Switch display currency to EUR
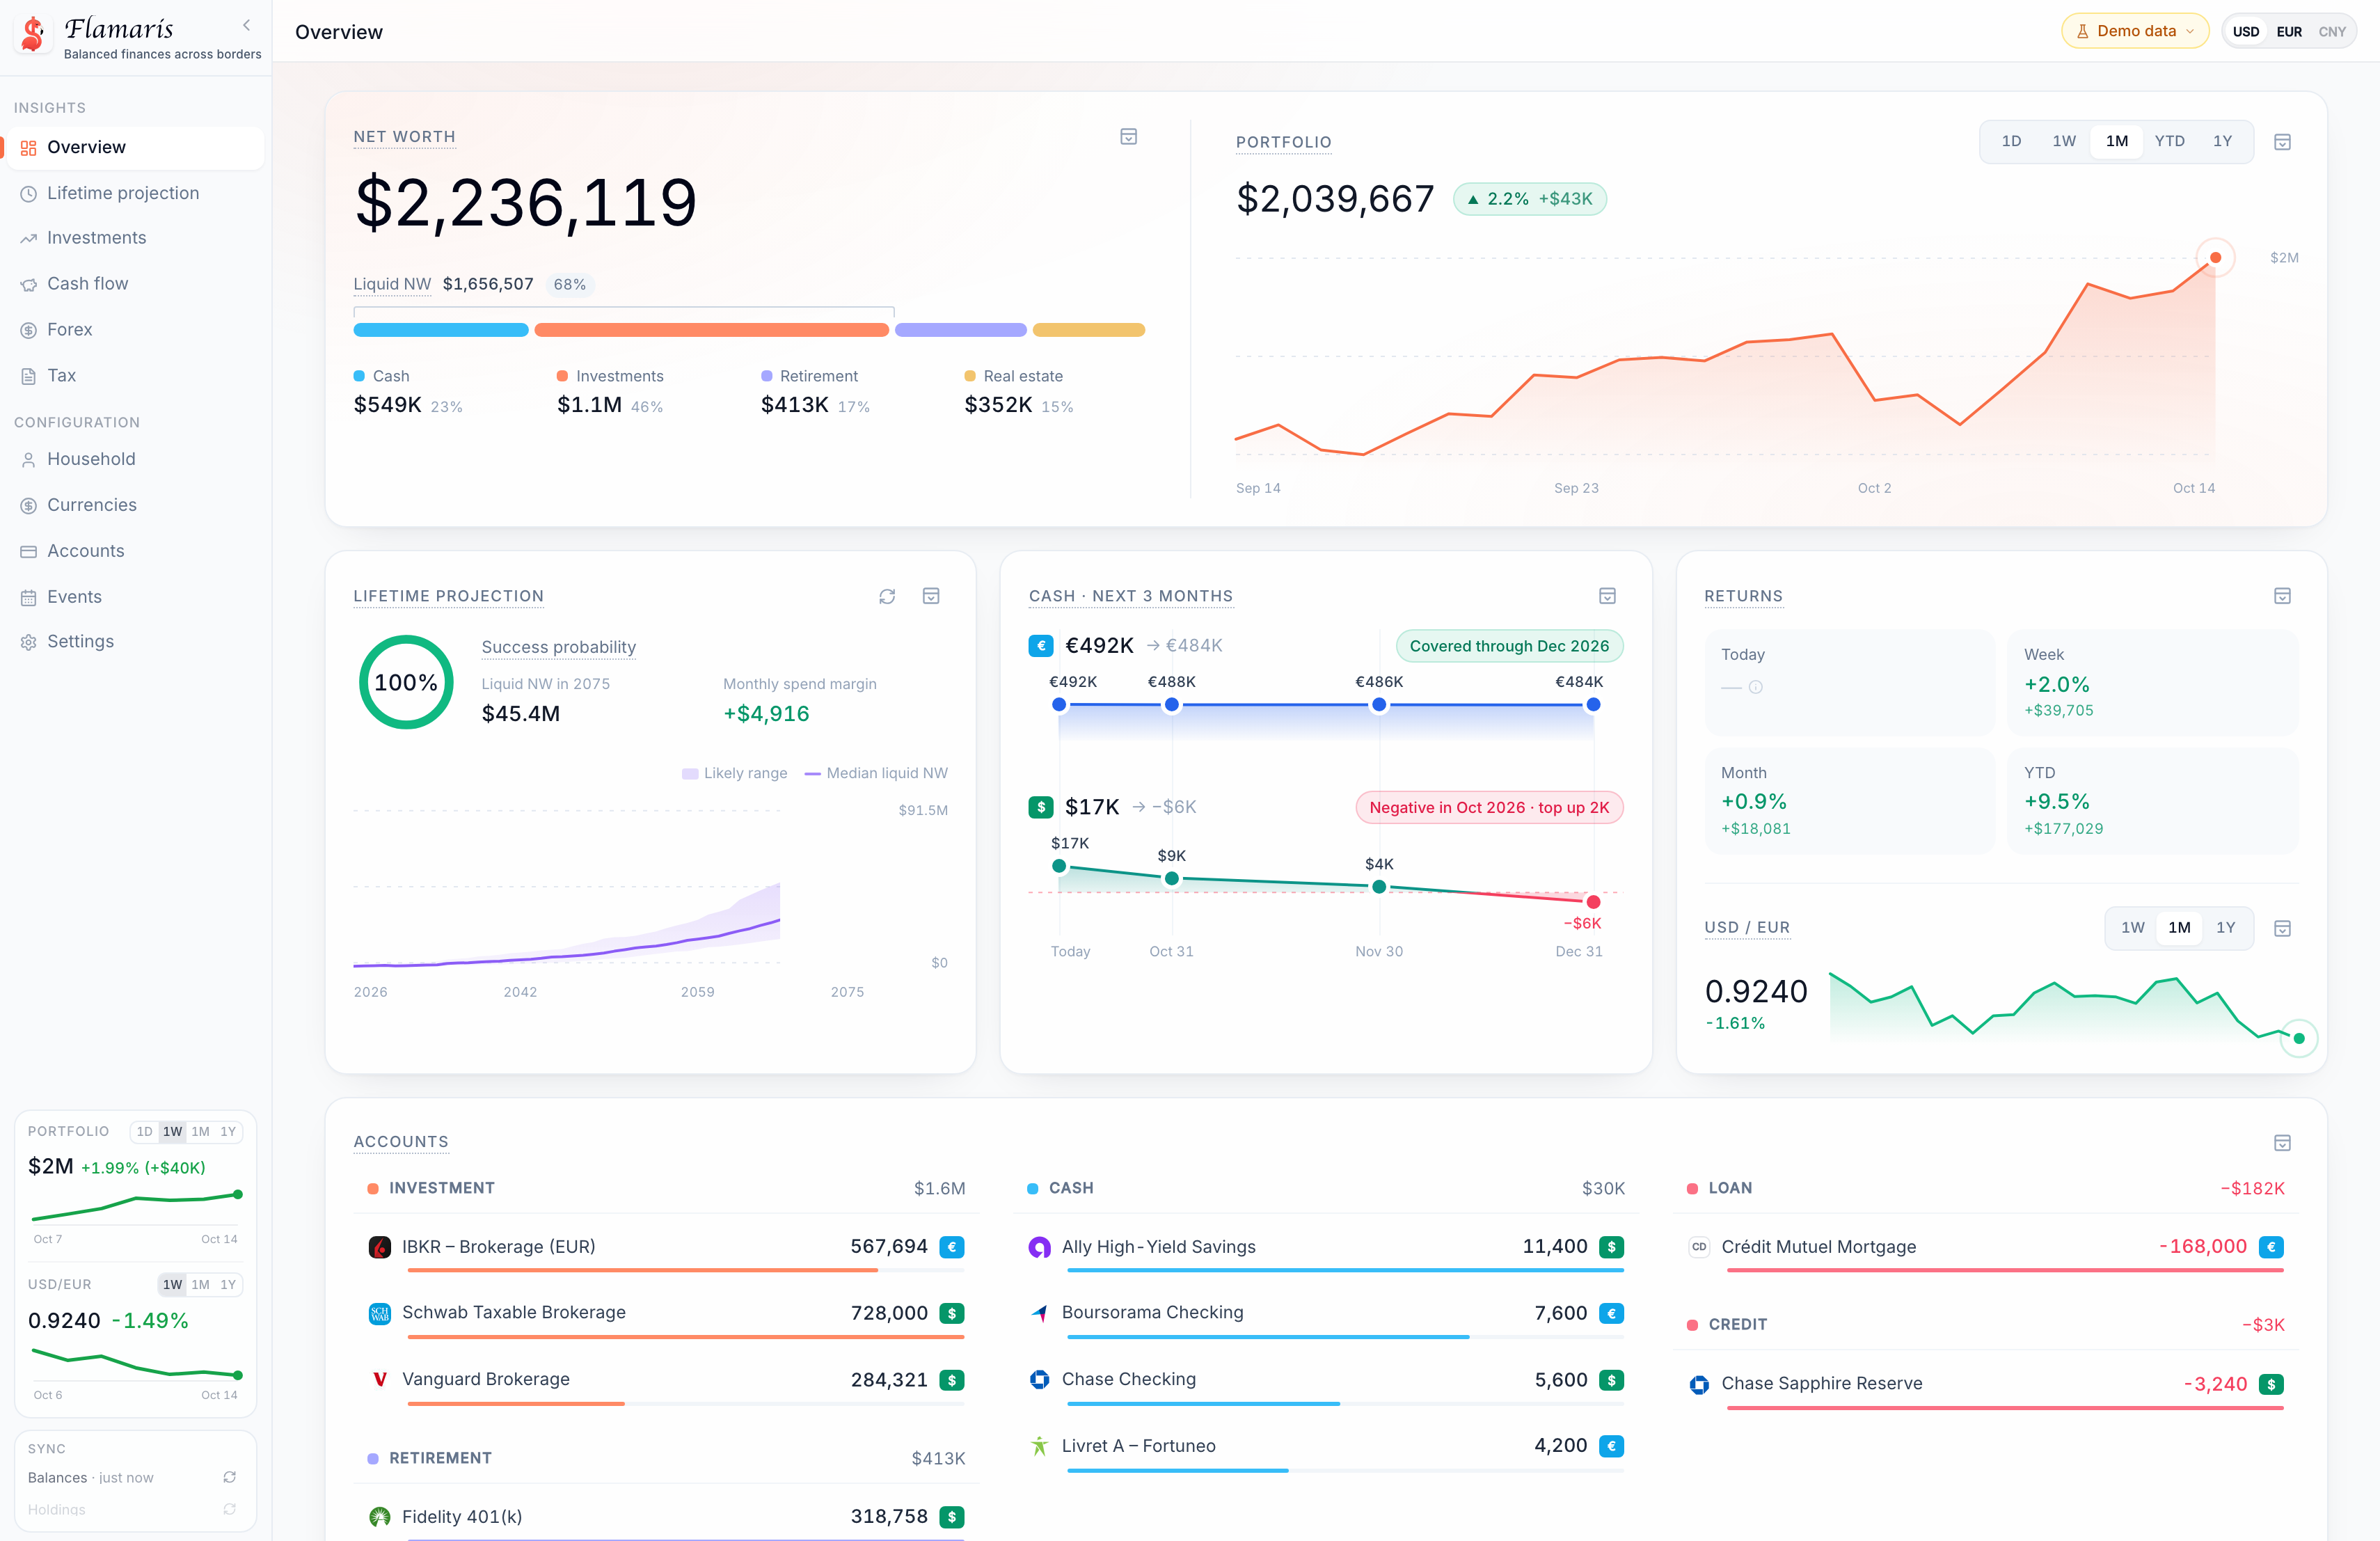2380x1541 pixels. 2289,32
